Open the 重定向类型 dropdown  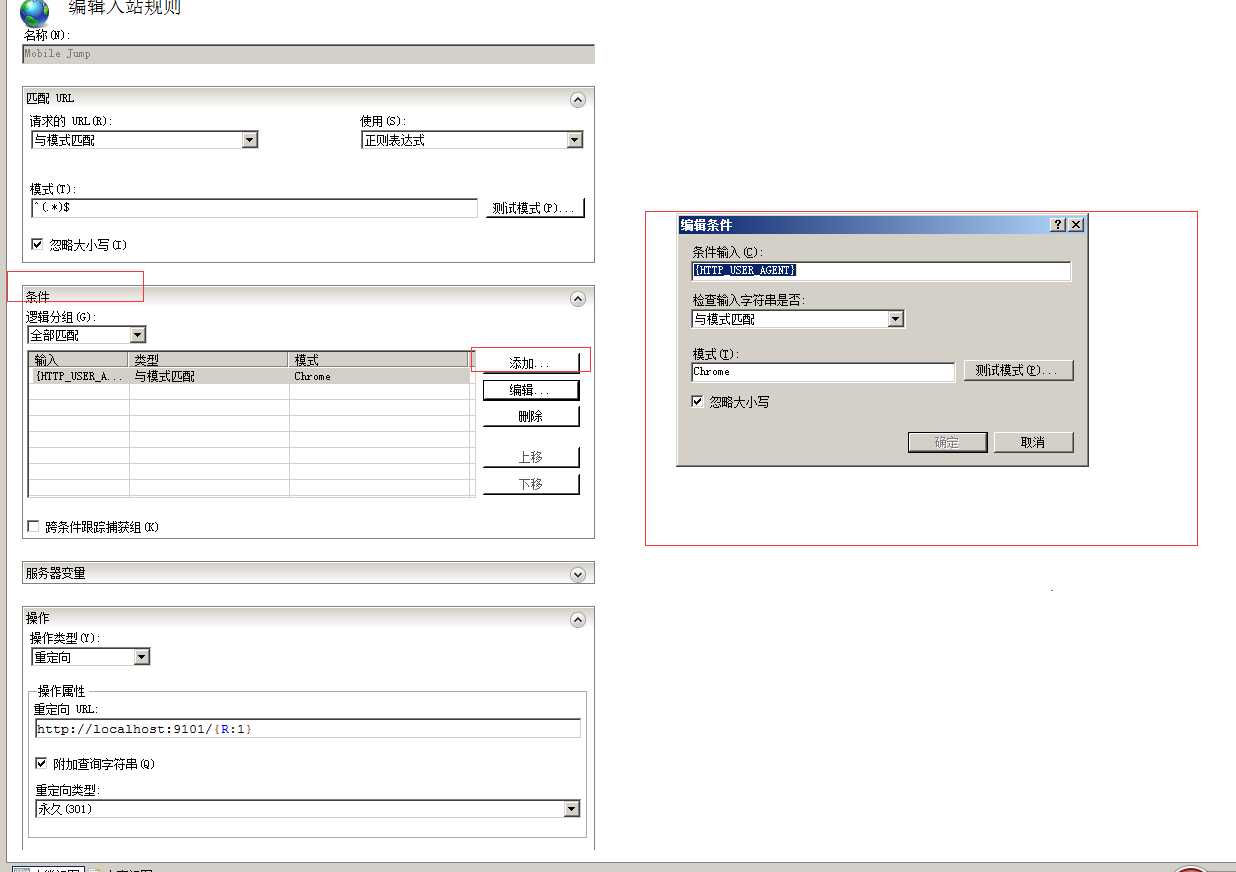click(x=571, y=808)
